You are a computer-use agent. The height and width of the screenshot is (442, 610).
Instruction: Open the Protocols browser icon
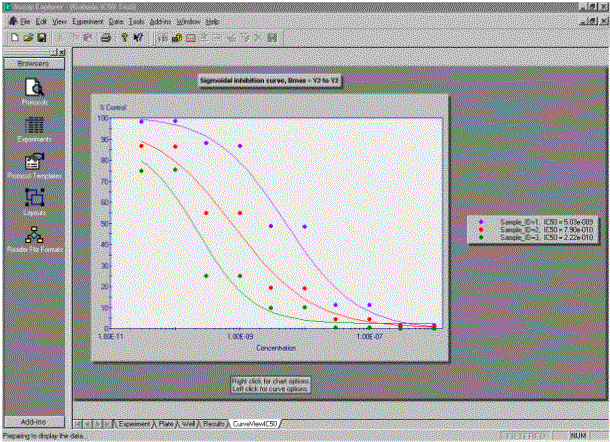pos(34,89)
